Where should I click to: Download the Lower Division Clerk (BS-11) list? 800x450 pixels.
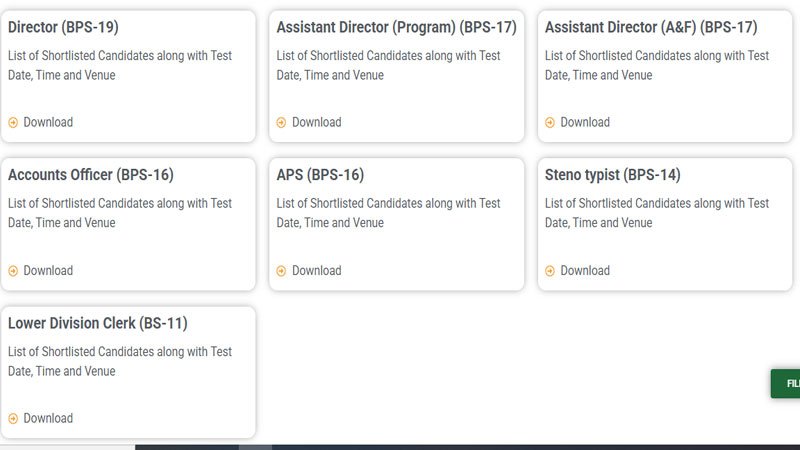pyautogui.click(x=48, y=419)
